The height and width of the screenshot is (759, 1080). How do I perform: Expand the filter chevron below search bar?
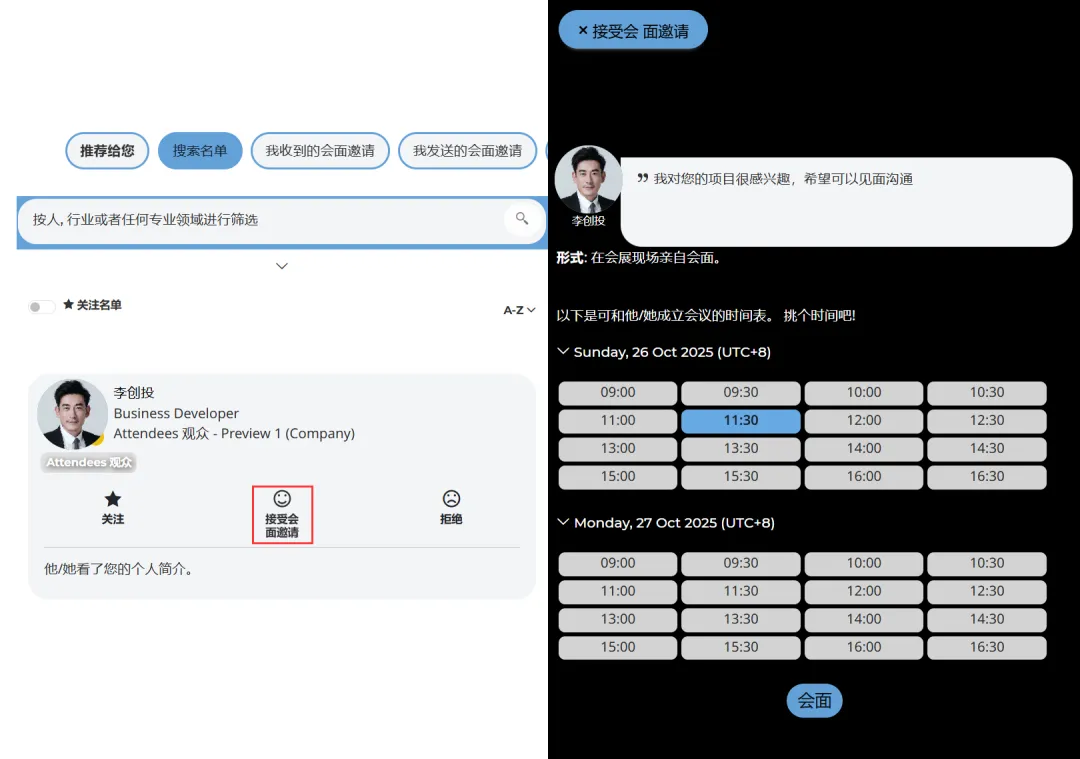point(282,266)
